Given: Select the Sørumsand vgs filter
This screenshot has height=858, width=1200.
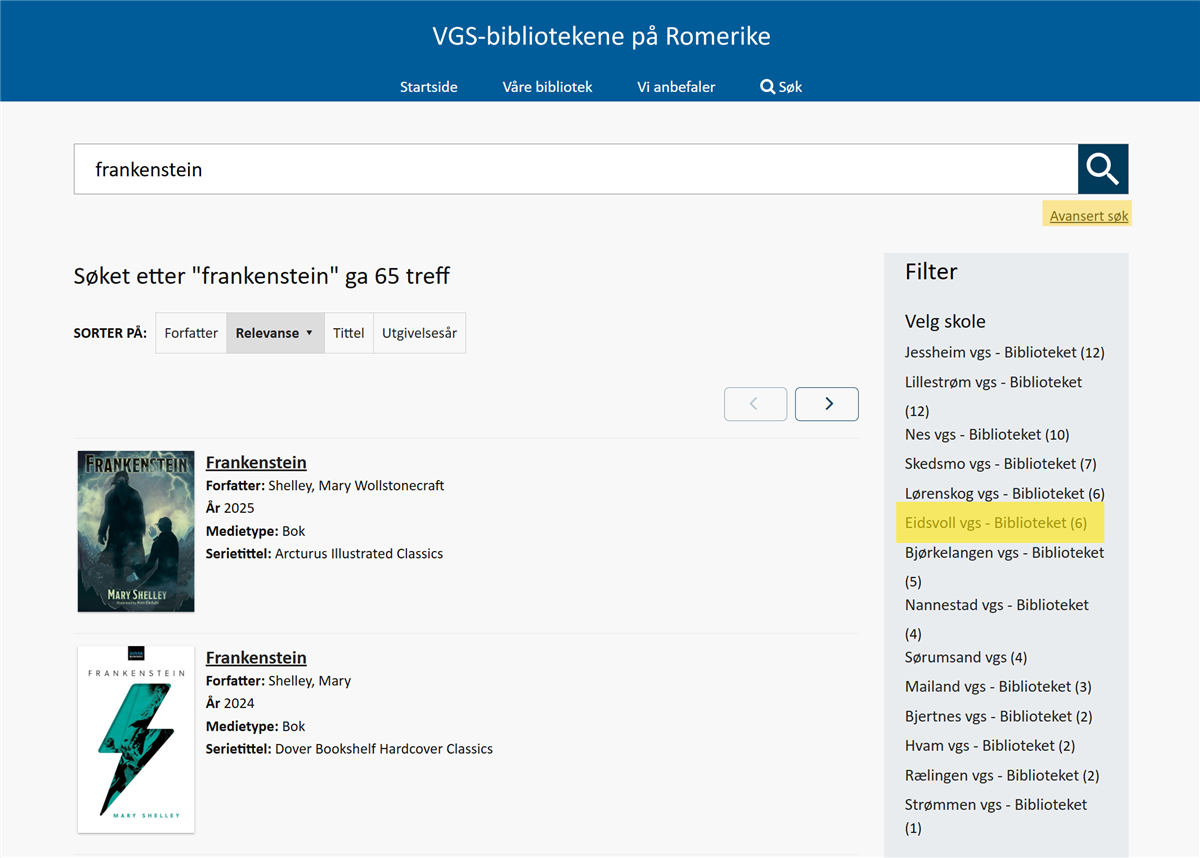Looking at the screenshot, I should (x=965, y=657).
